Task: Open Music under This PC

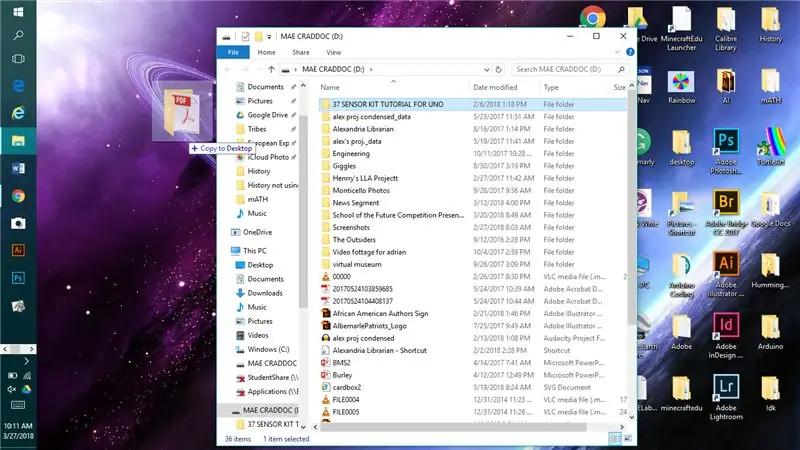Action: pyautogui.click(x=257, y=307)
